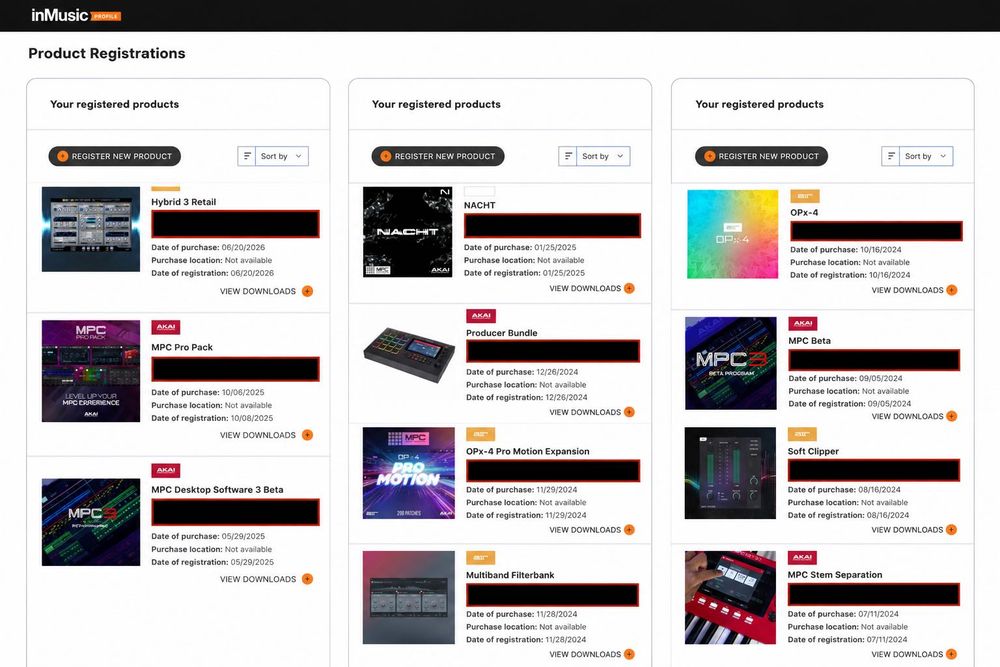Click Akai brand badge above Producer Bundle
The width and height of the screenshot is (1000, 667).
click(481, 316)
